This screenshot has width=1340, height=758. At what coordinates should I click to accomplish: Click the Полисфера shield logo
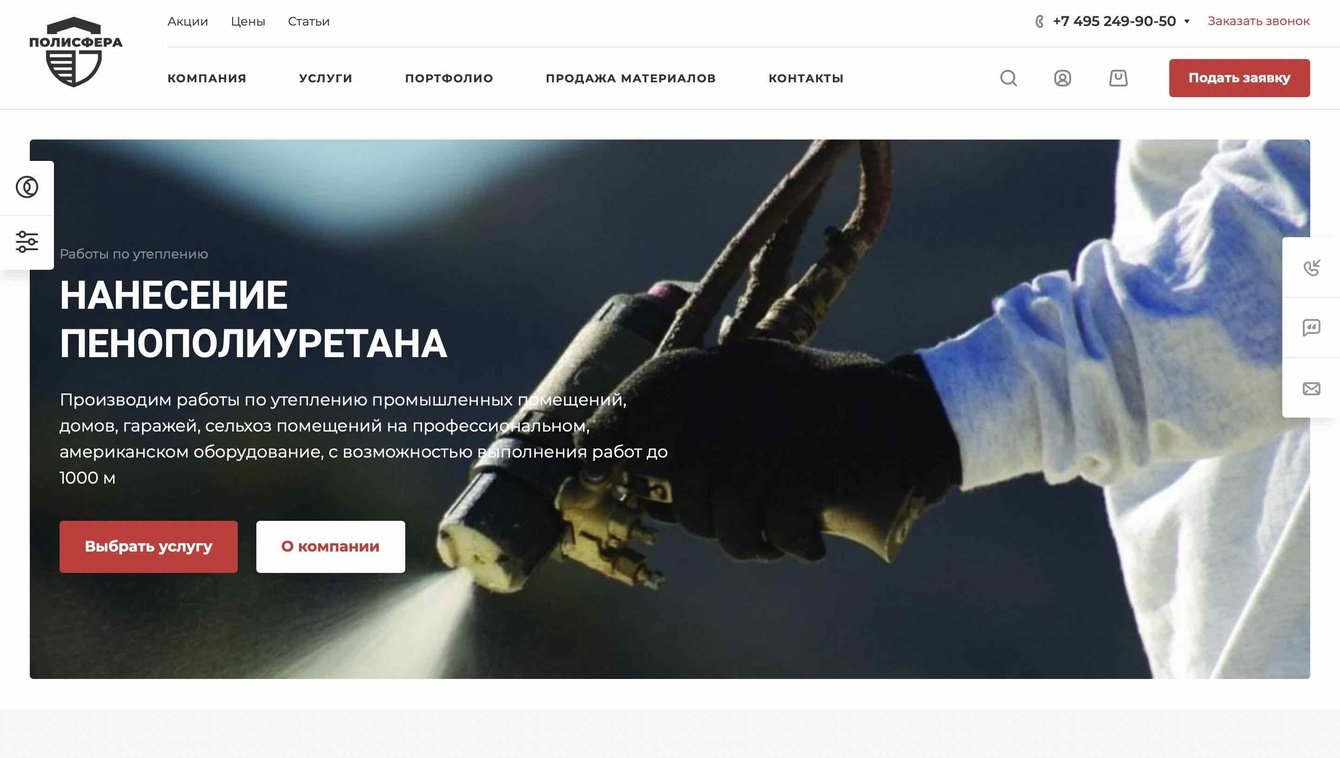click(x=75, y=52)
